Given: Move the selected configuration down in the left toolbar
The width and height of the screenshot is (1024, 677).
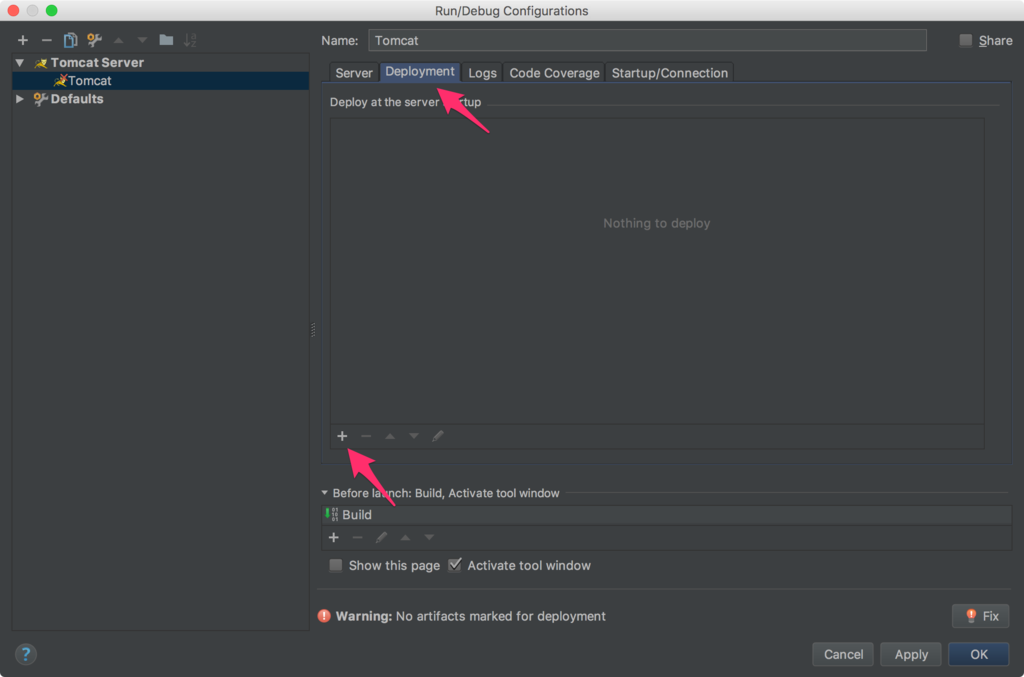Looking at the screenshot, I should [x=142, y=40].
